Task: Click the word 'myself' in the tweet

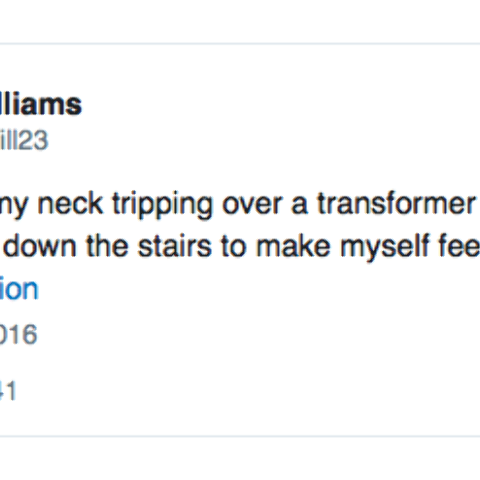Action: click(x=384, y=248)
